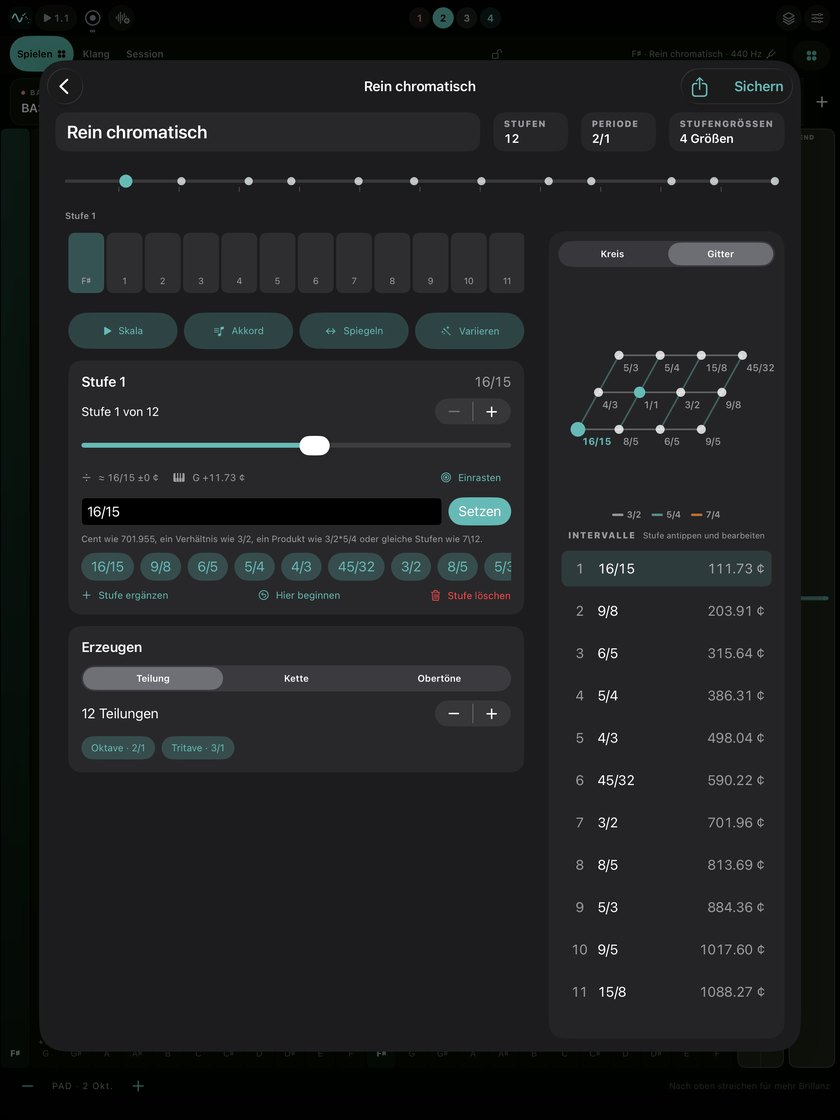
Task: Select interval row 11 15/8
Action: click(x=666, y=992)
